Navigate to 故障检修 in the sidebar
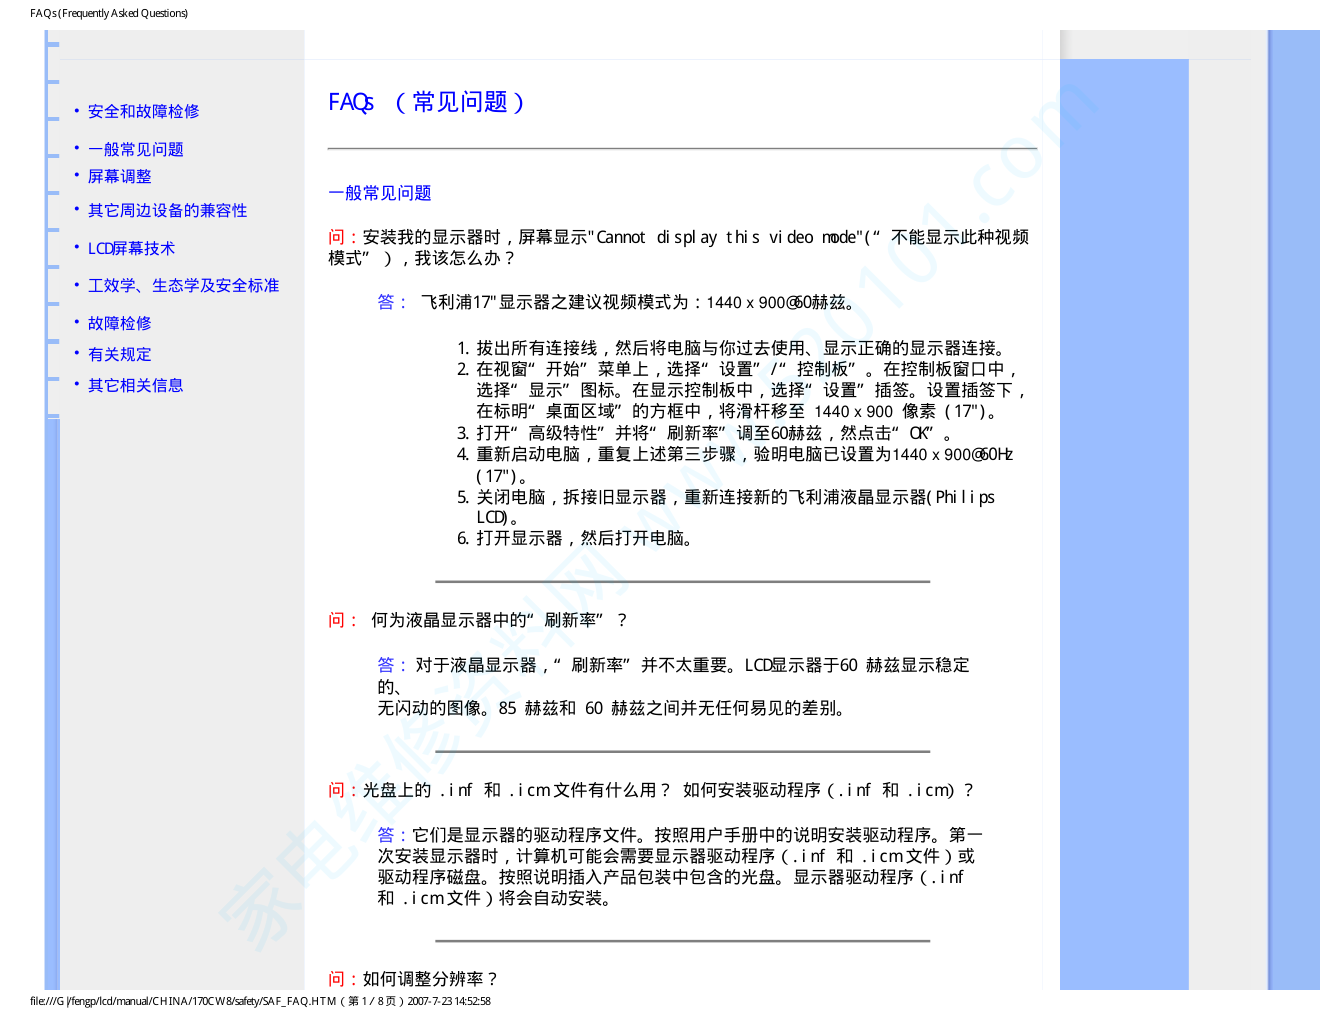 [119, 324]
